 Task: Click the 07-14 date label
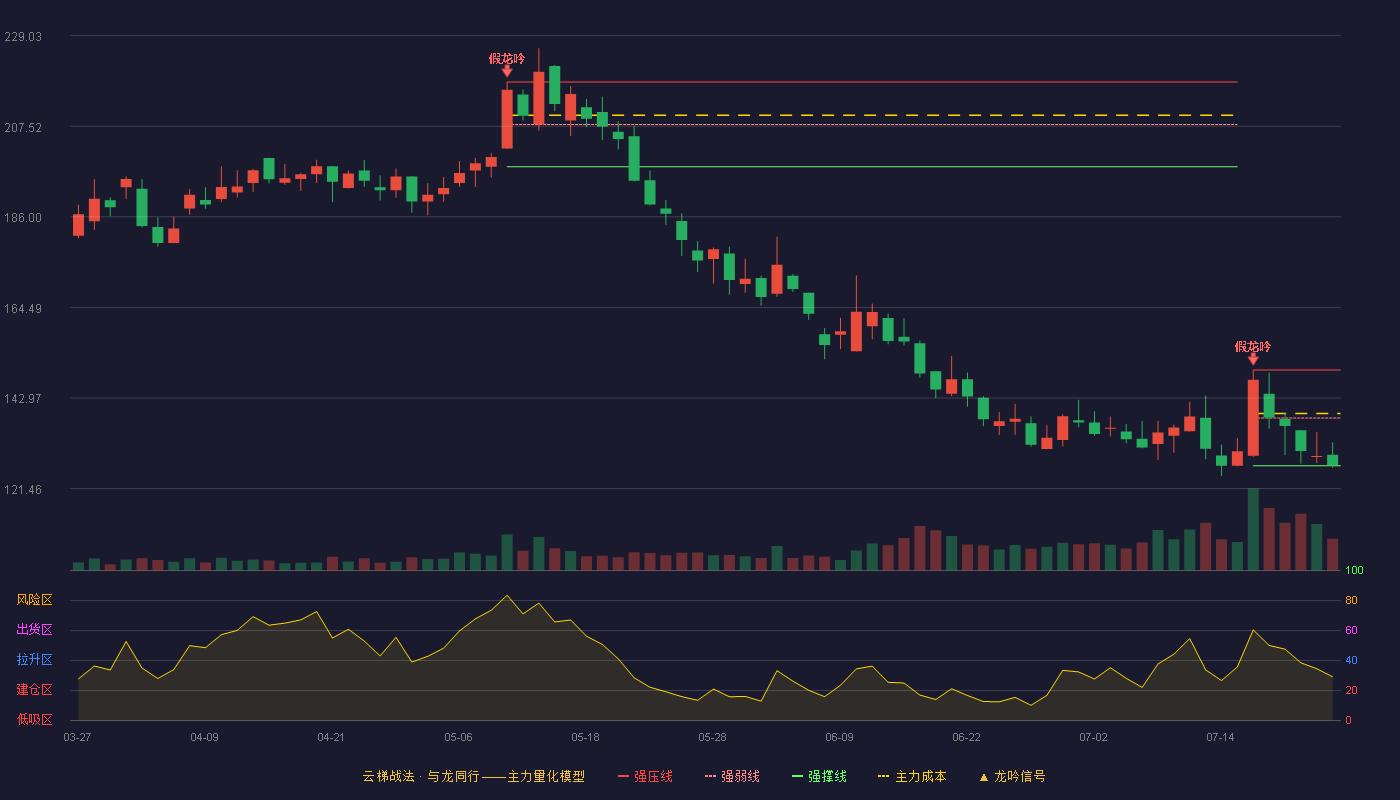1220,737
